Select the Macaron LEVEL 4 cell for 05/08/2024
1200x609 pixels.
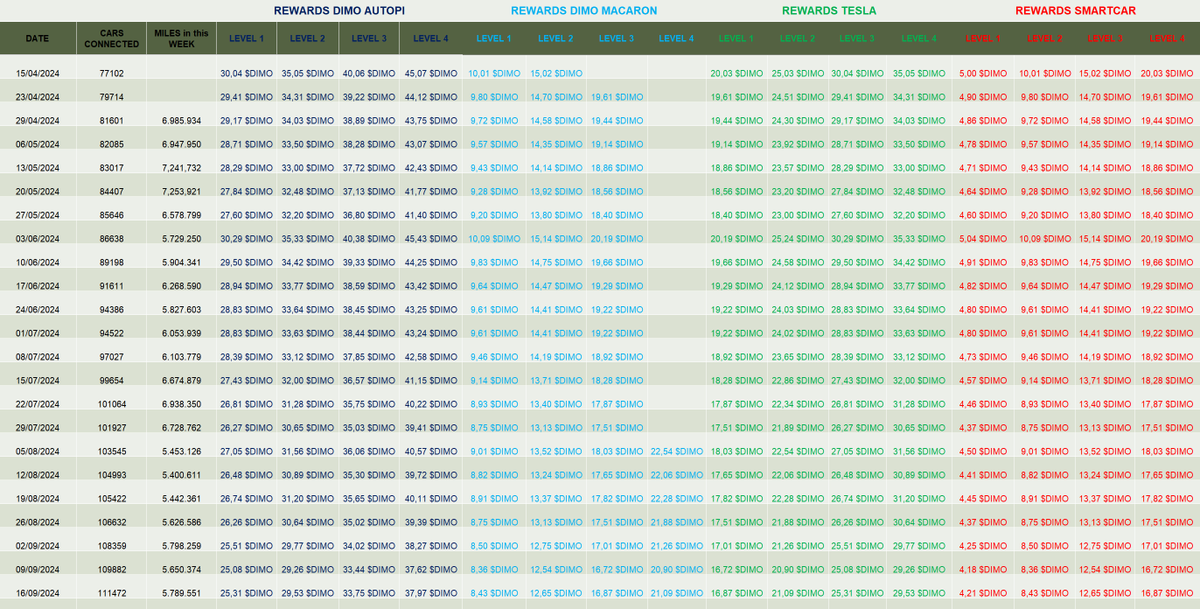pyautogui.click(x=677, y=451)
